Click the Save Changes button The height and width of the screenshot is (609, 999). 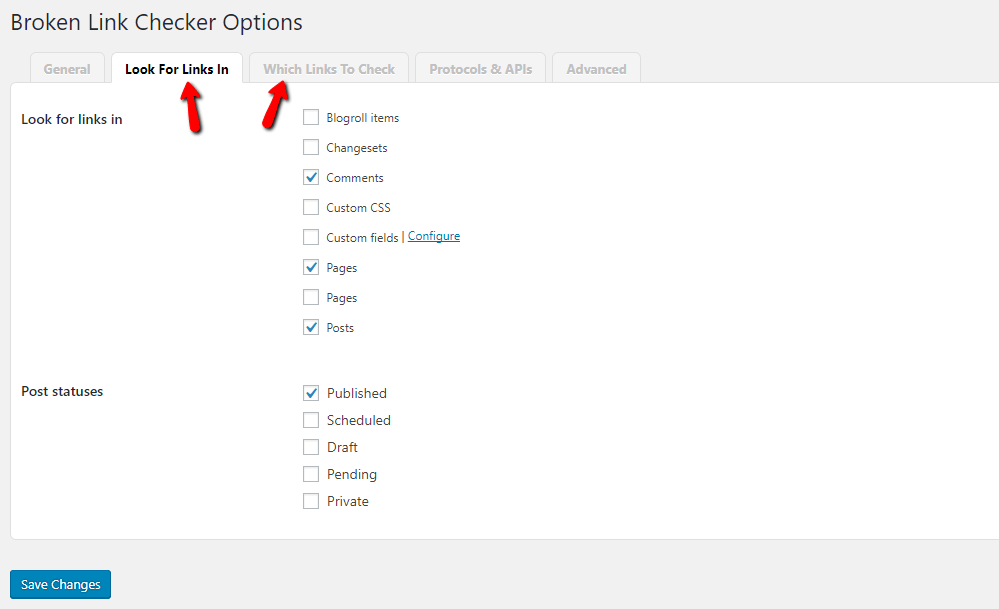pos(61,584)
